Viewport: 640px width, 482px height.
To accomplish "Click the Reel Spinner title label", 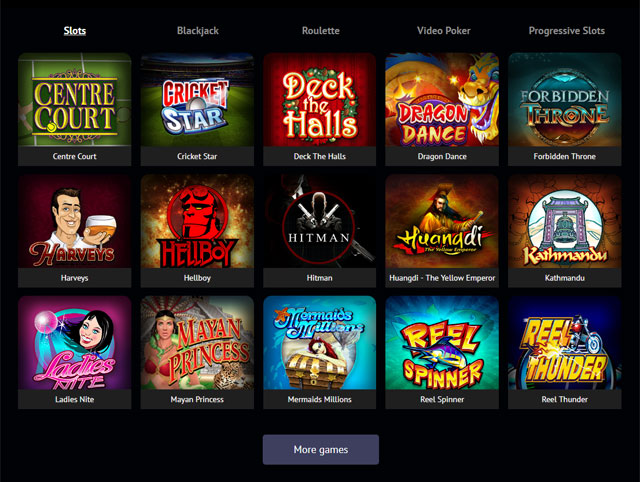I will coord(442,400).
